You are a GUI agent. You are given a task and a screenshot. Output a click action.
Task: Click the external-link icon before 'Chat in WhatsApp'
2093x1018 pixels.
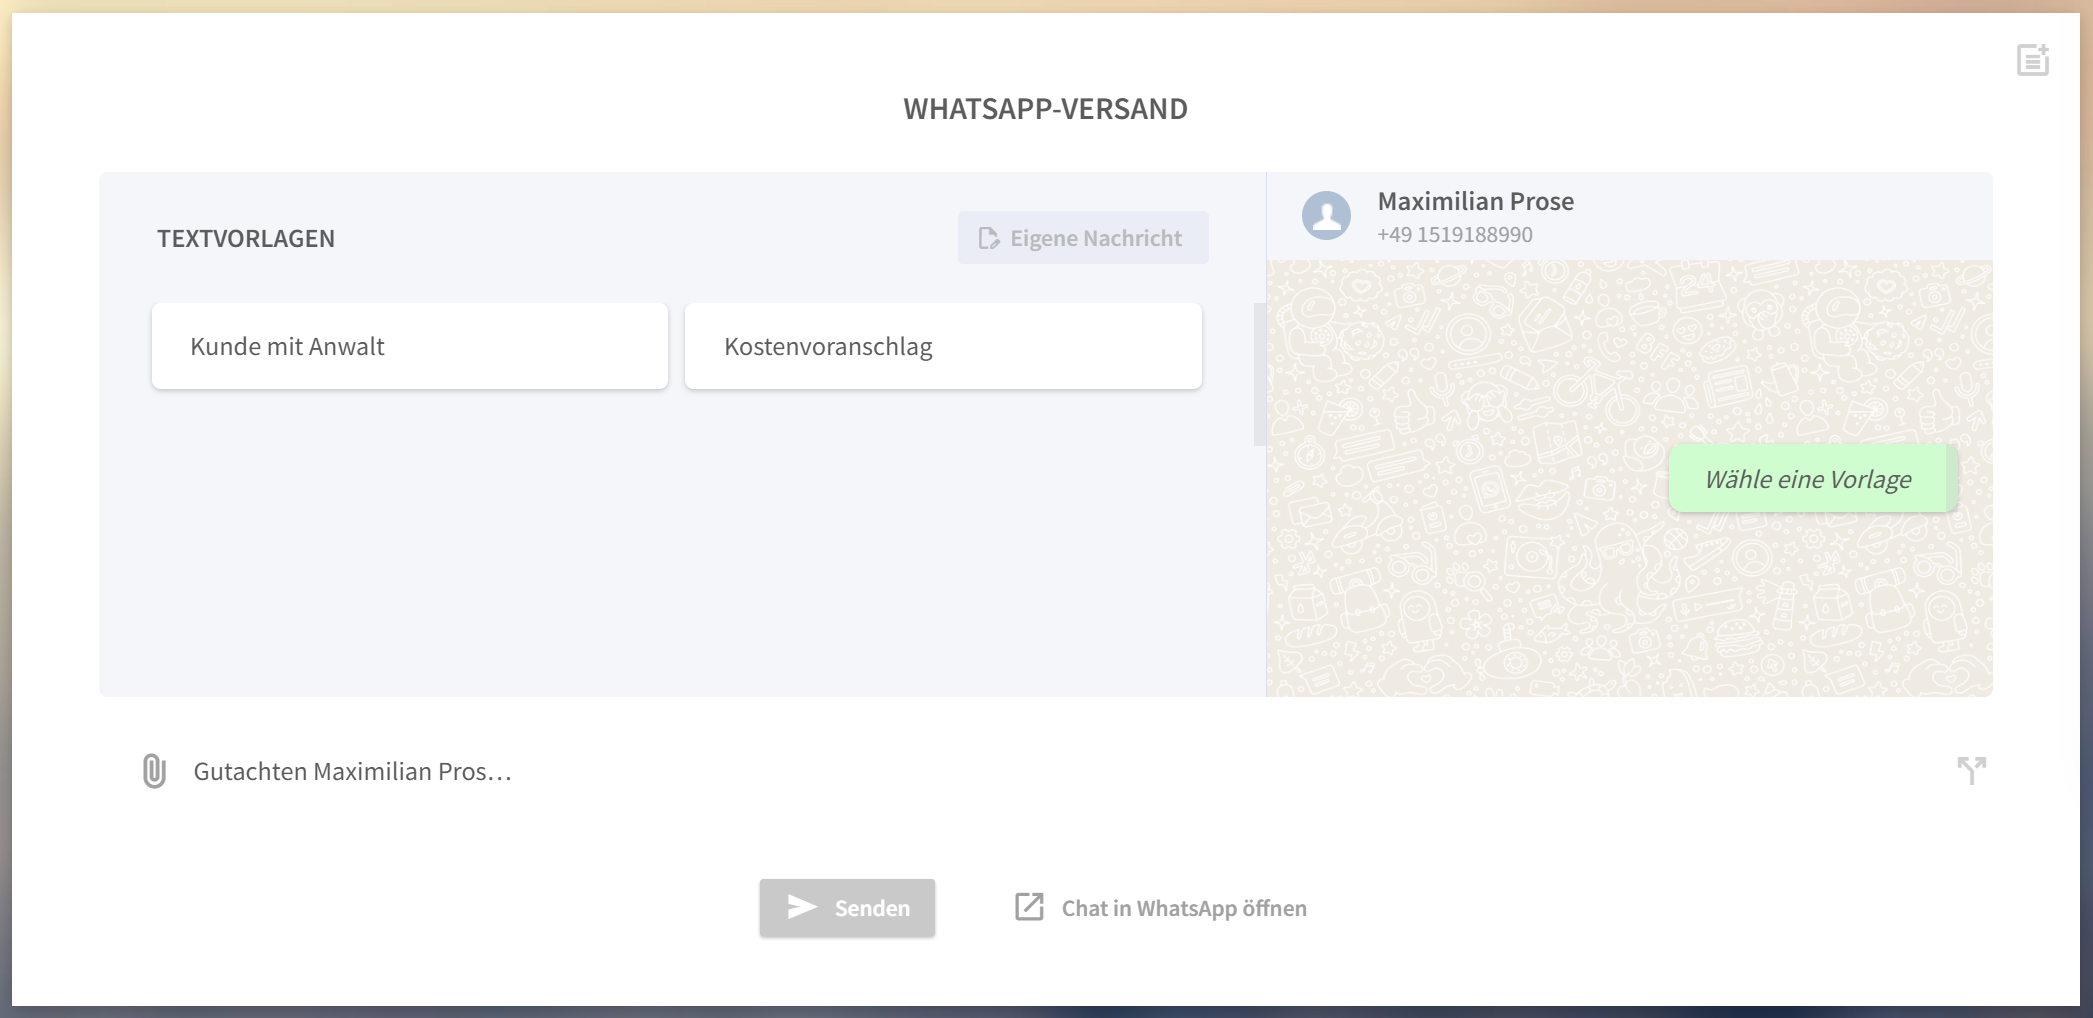coord(1029,907)
